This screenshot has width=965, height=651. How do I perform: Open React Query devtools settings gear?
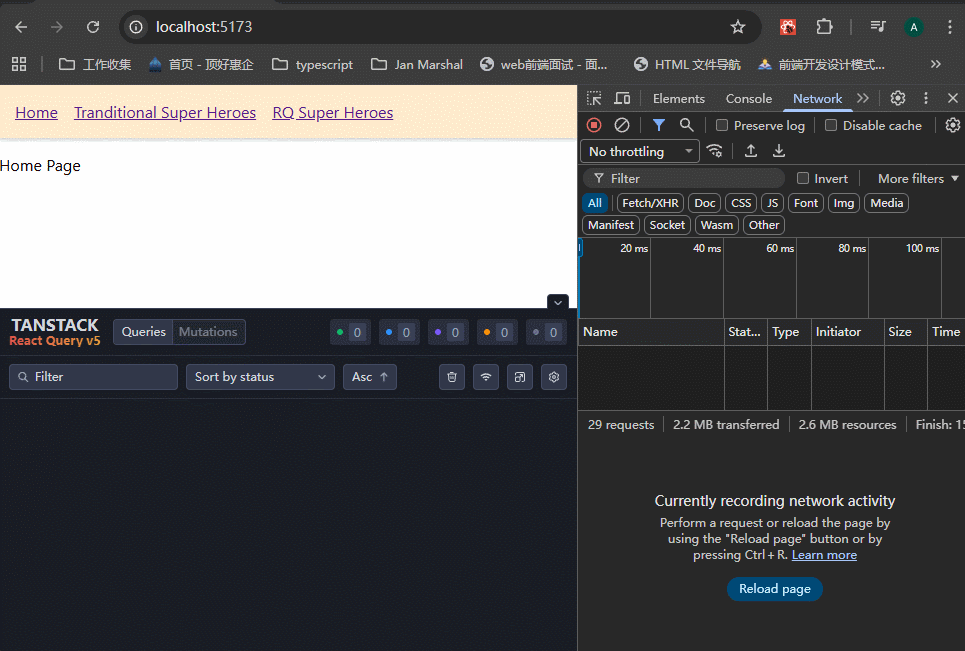click(554, 377)
